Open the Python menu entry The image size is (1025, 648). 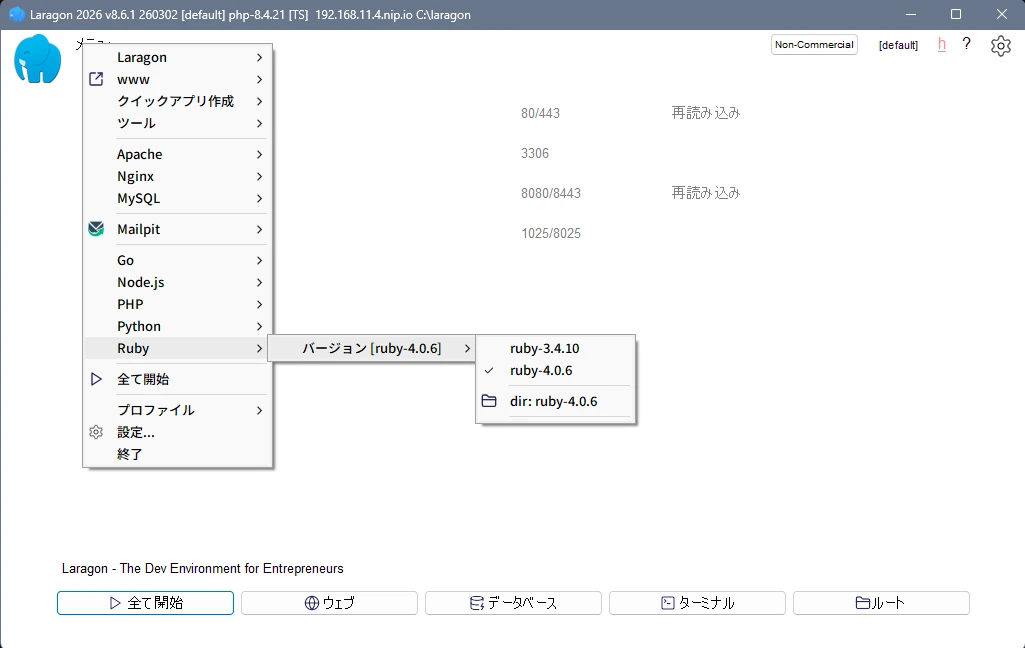click(177, 326)
